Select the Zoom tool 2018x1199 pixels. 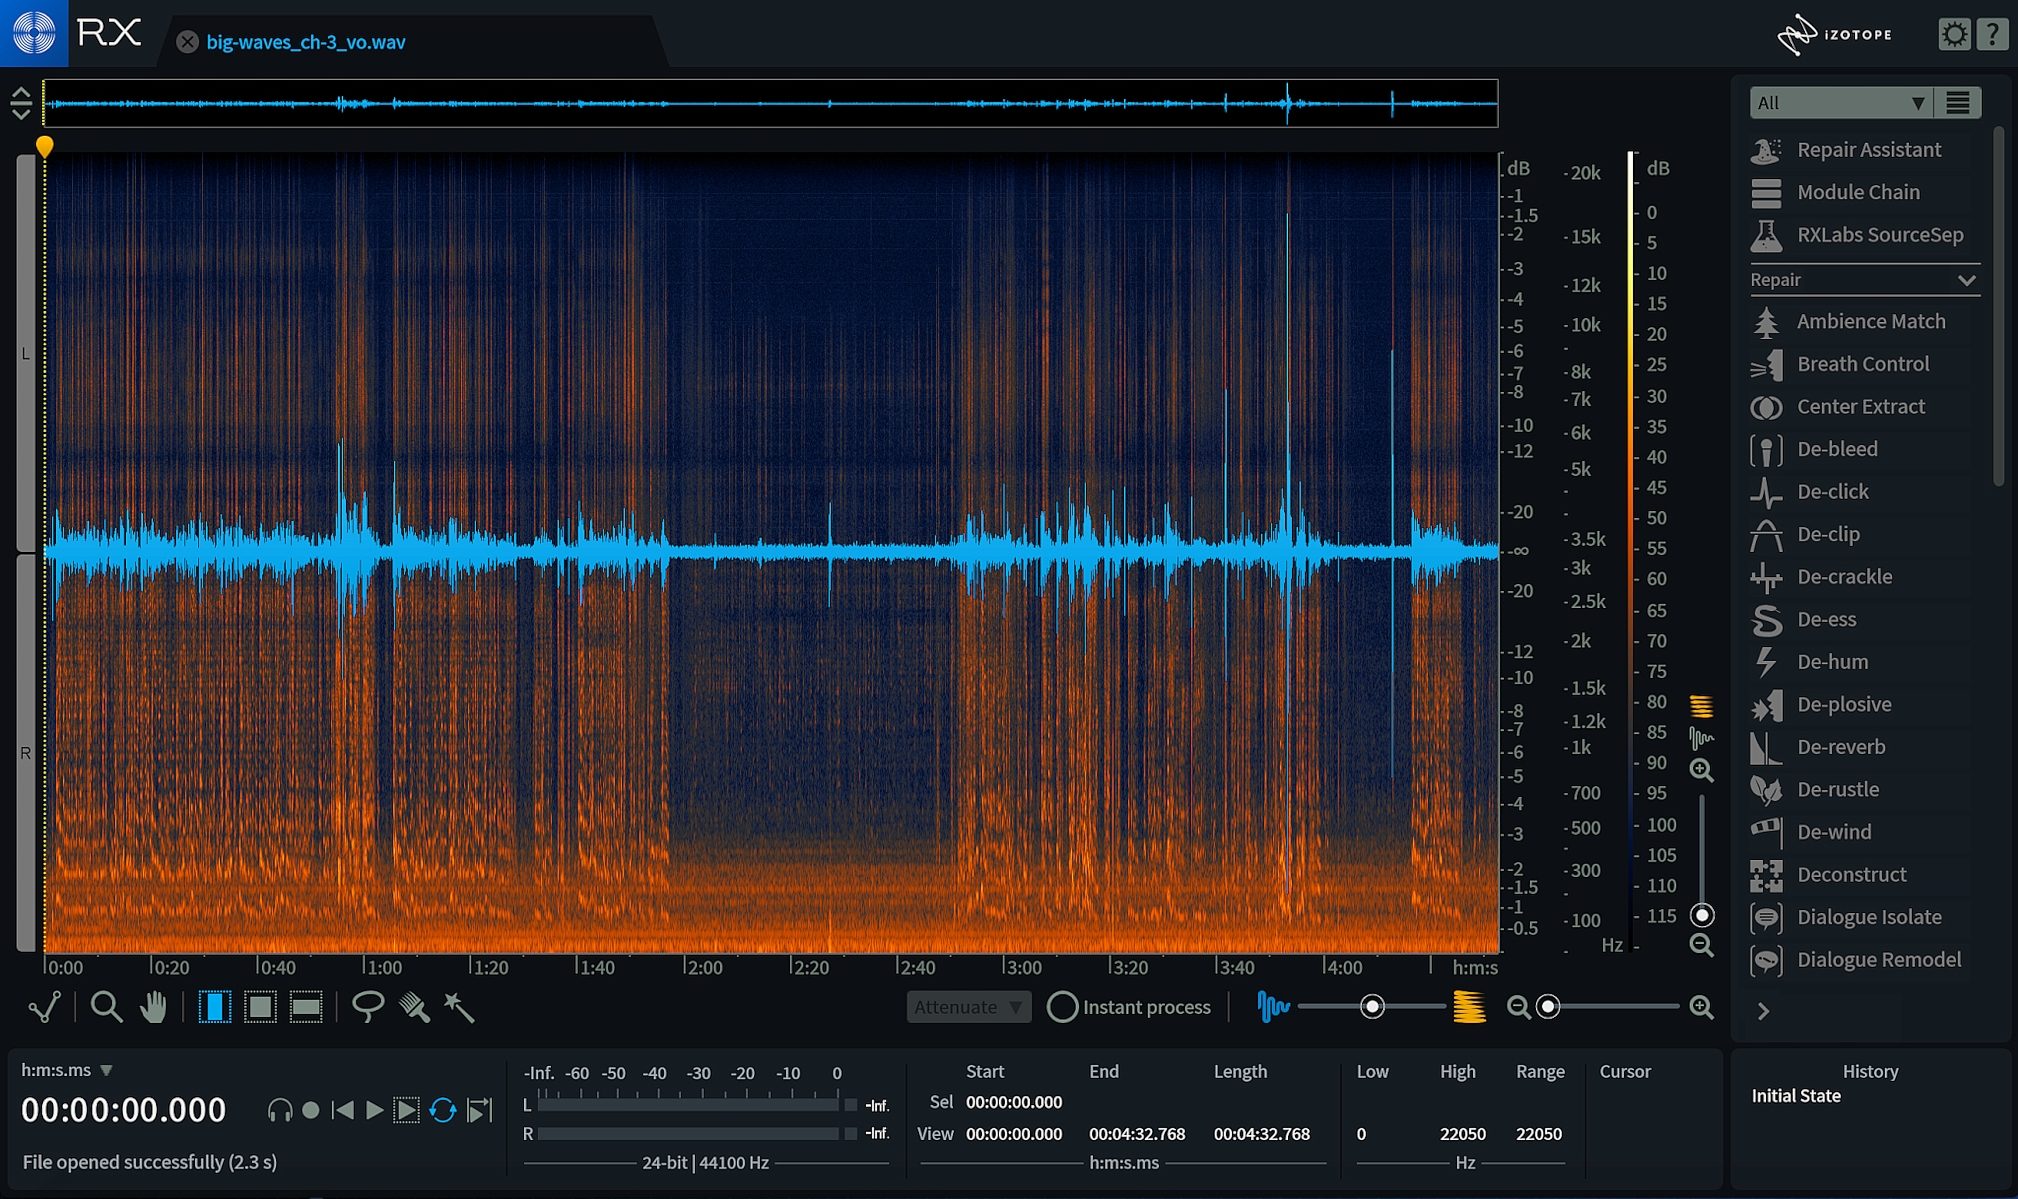pos(106,1007)
